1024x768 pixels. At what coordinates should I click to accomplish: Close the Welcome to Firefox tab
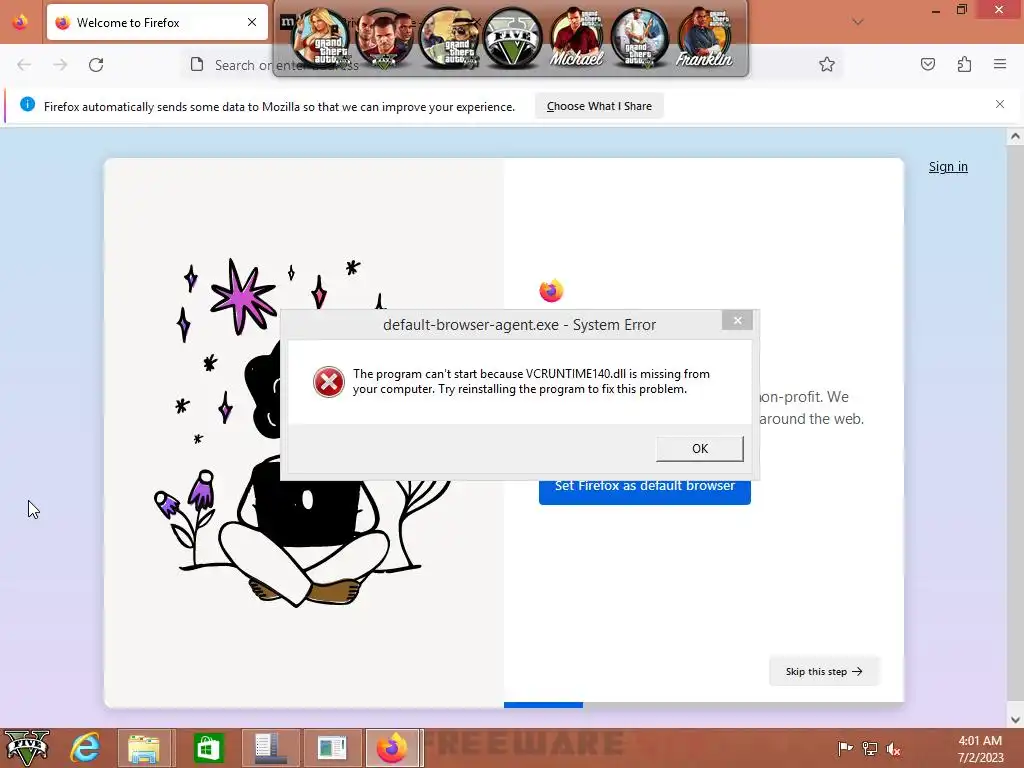click(251, 22)
